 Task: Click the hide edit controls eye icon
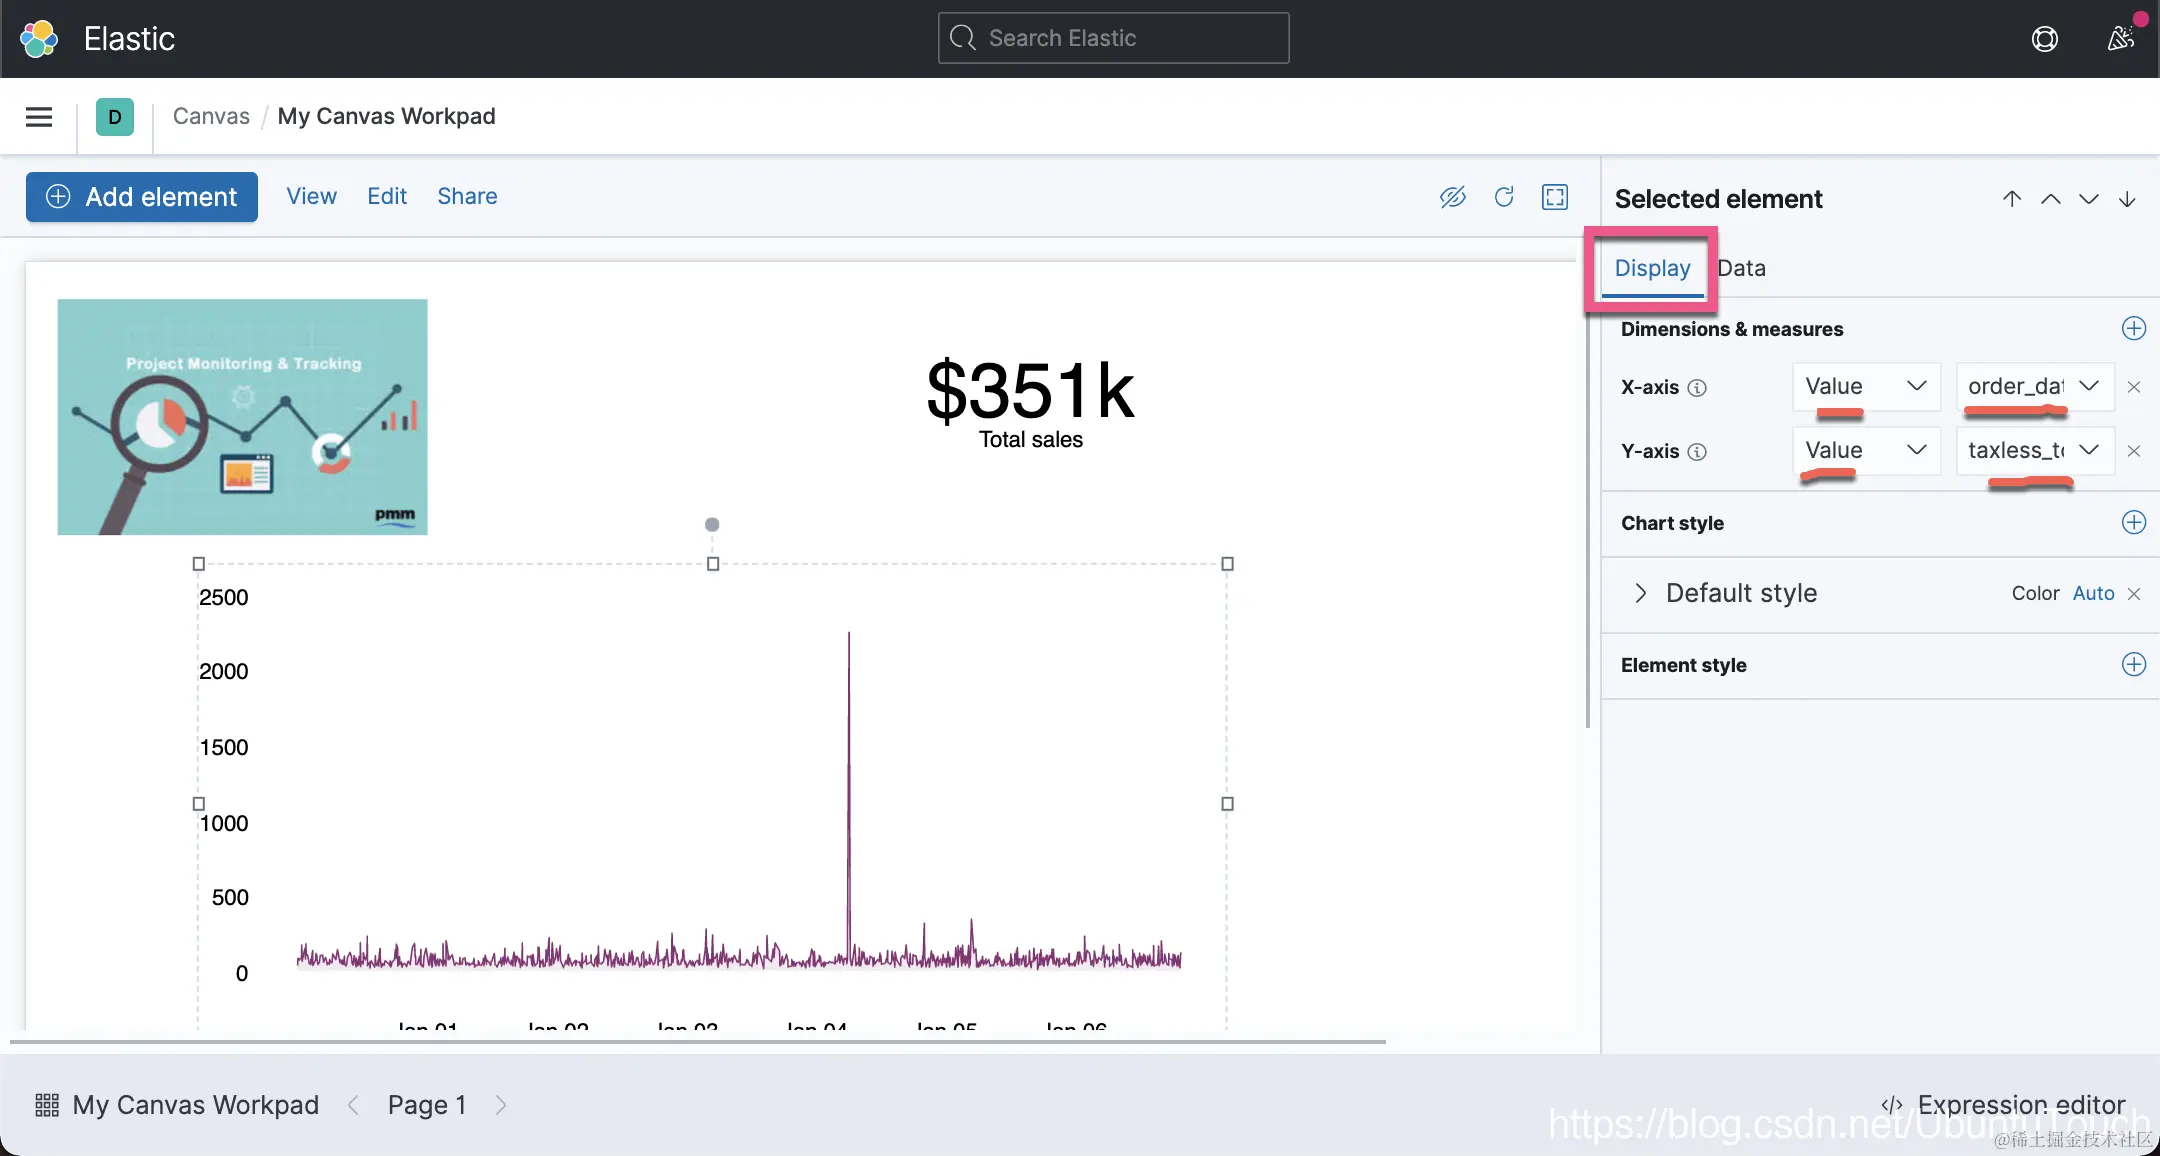tap(1452, 197)
